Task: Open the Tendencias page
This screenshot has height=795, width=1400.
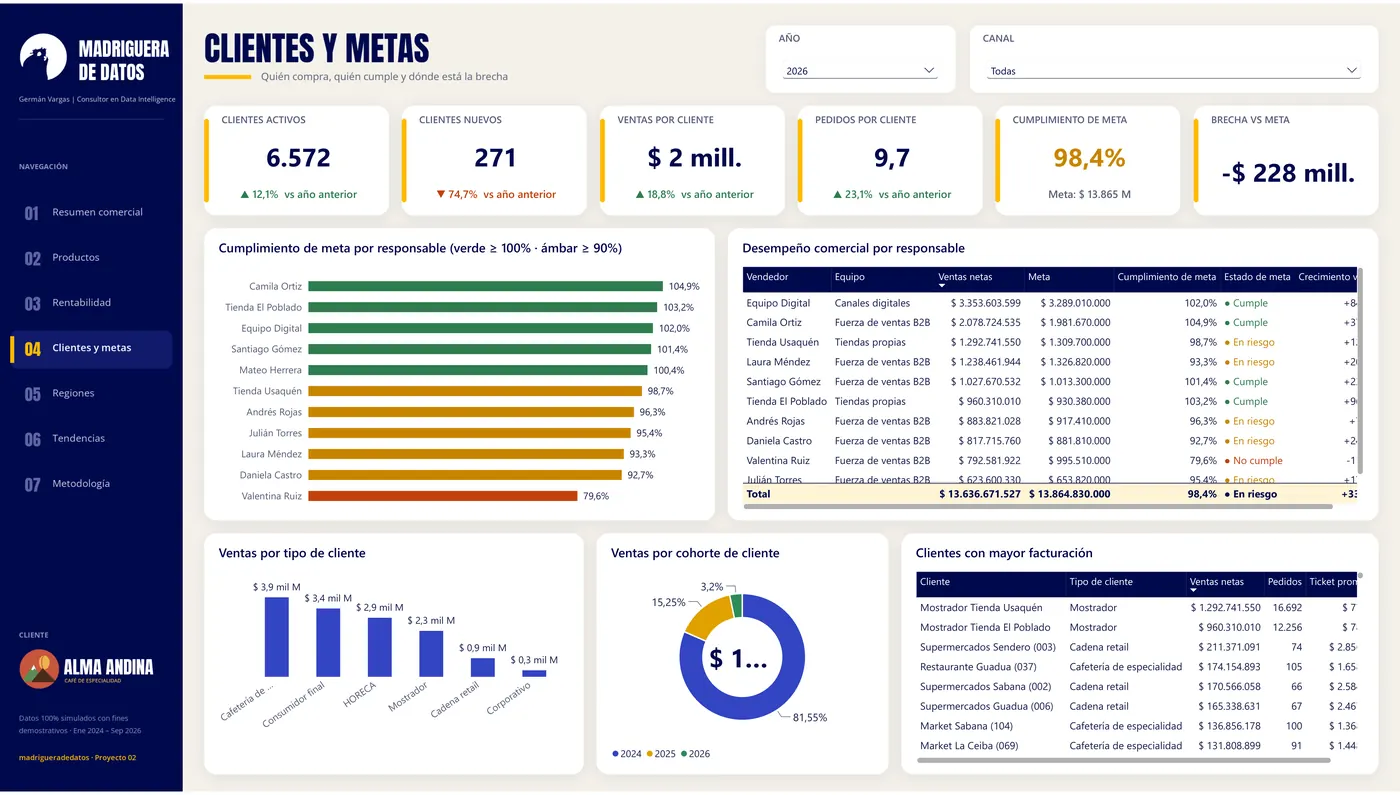Action: 91,438
